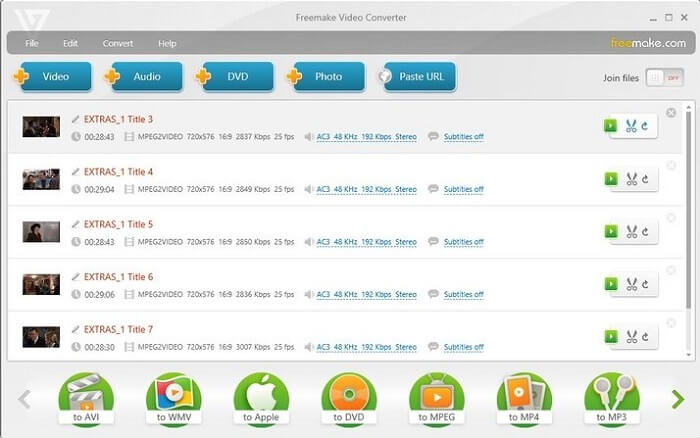Convert to MP4 format
The height and width of the screenshot is (438, 700).
[x=524, y=400]
